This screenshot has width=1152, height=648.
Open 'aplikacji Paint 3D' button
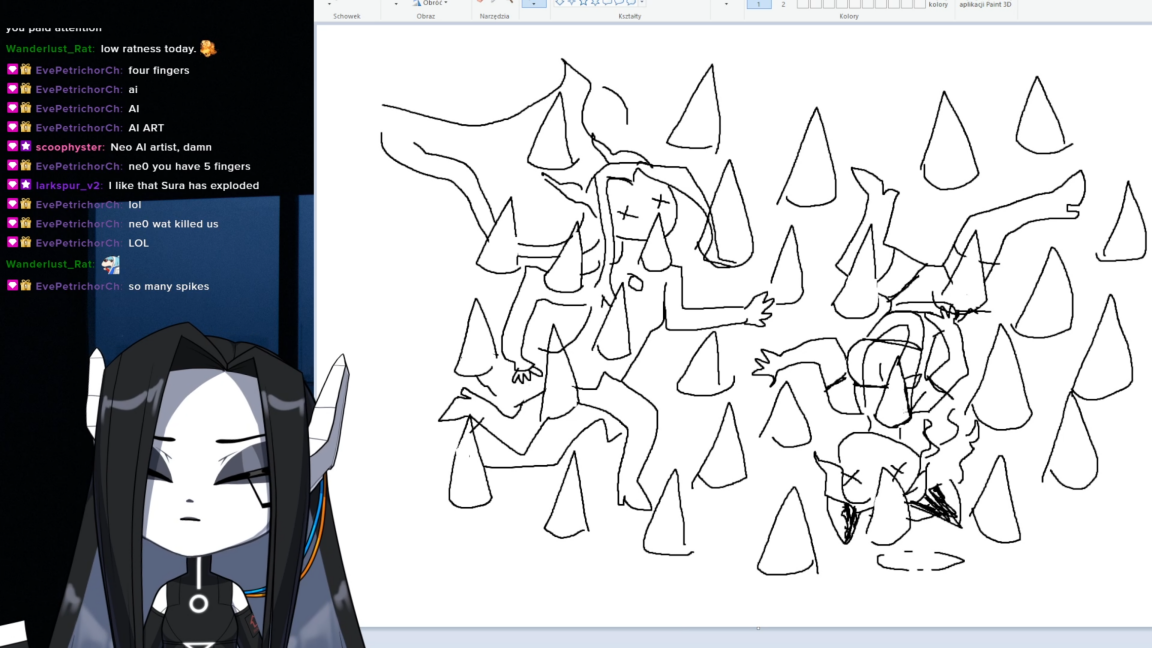[x=985, y=4]
